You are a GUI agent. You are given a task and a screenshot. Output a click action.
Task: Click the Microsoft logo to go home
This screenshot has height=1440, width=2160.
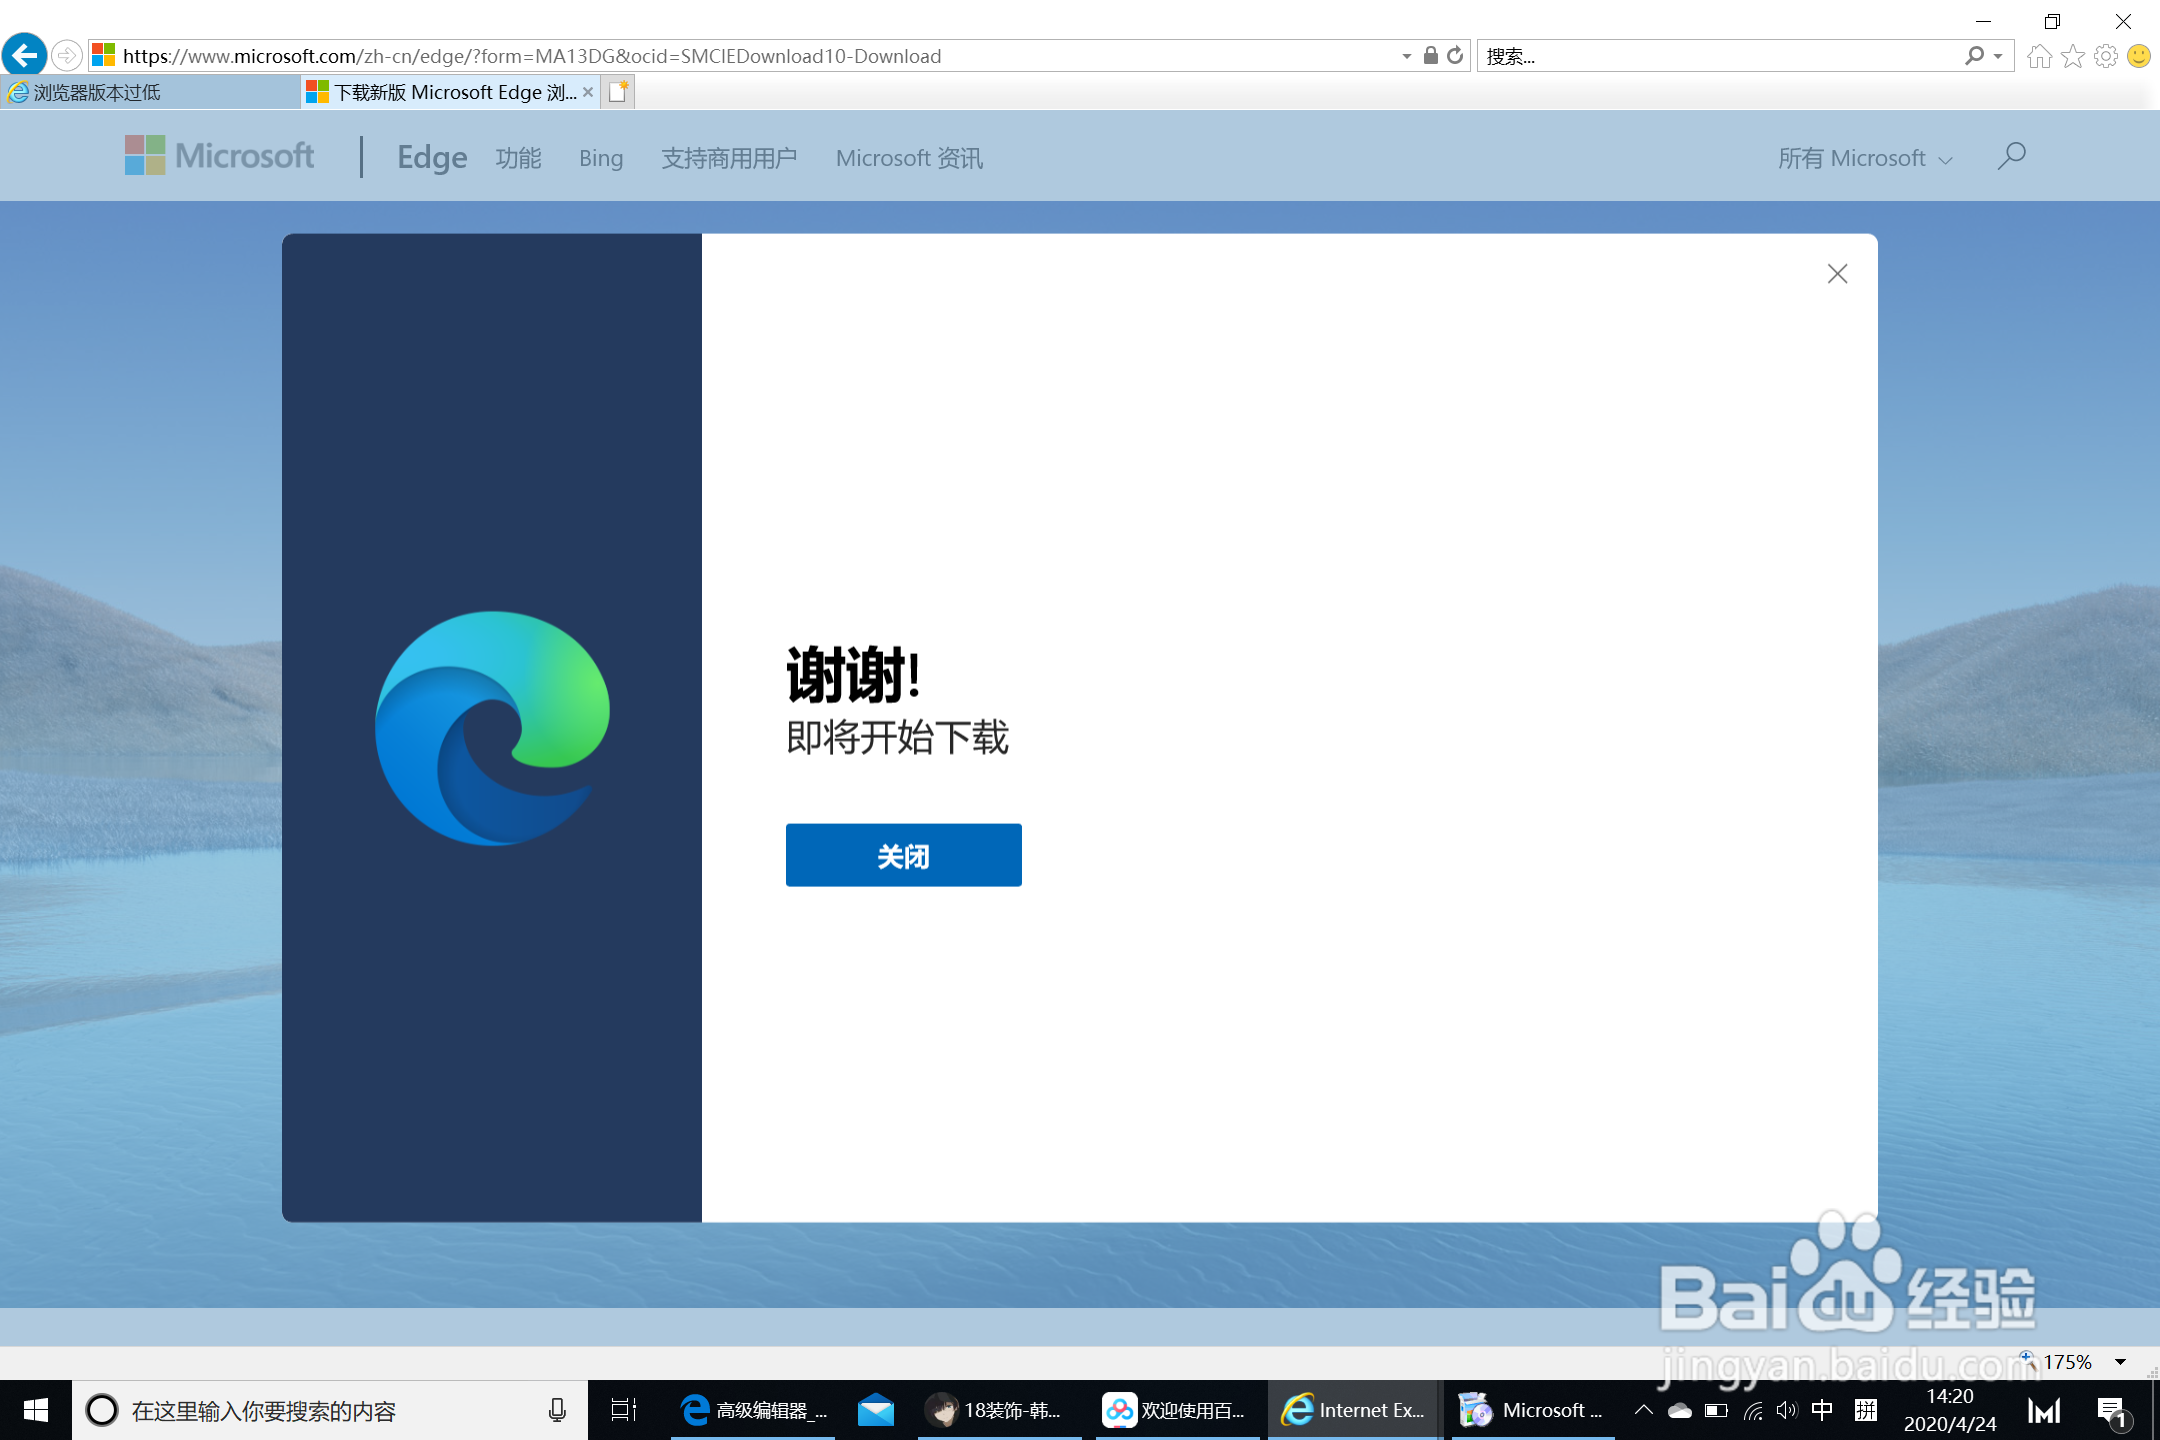coord(220,156)
